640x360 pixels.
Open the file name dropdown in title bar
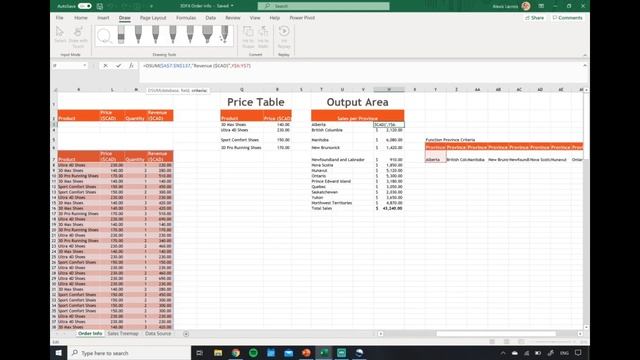tap(232, 6)
